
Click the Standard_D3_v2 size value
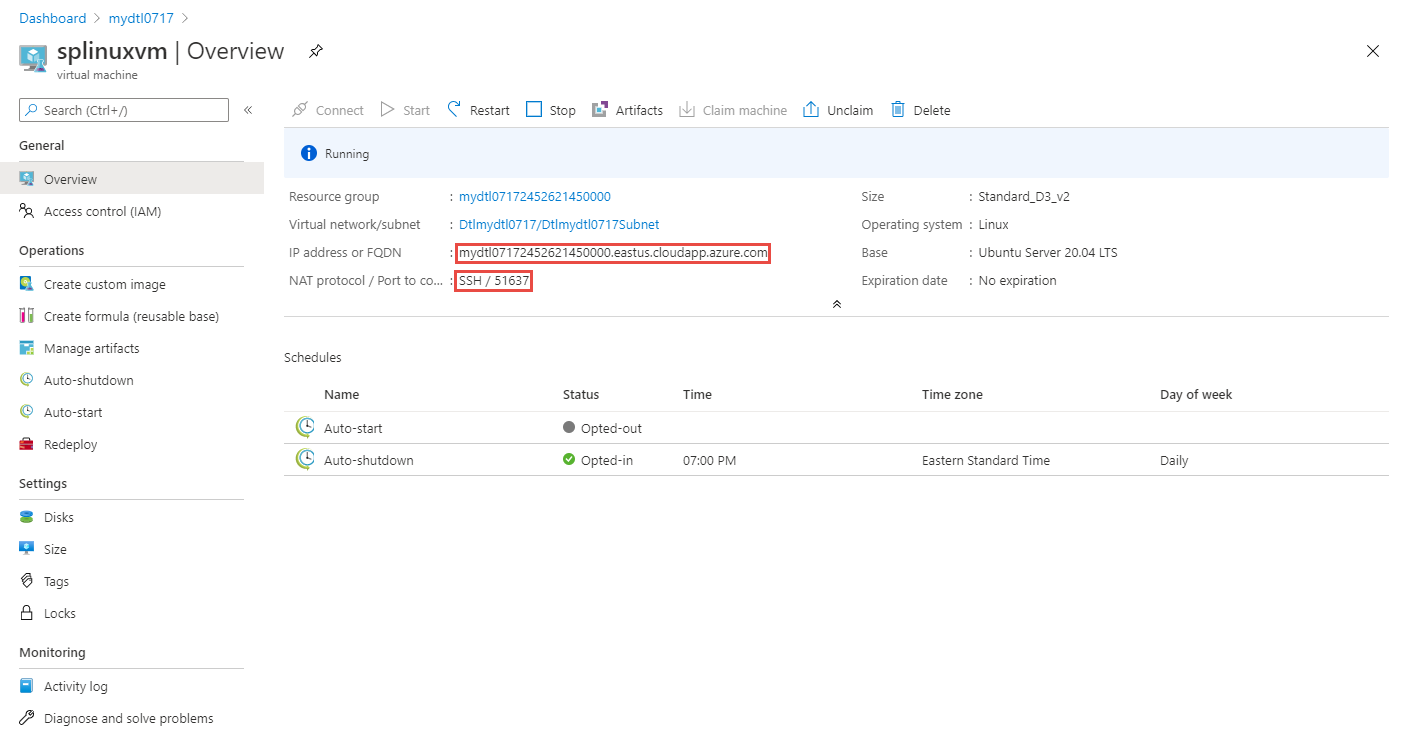[1024, 197]
